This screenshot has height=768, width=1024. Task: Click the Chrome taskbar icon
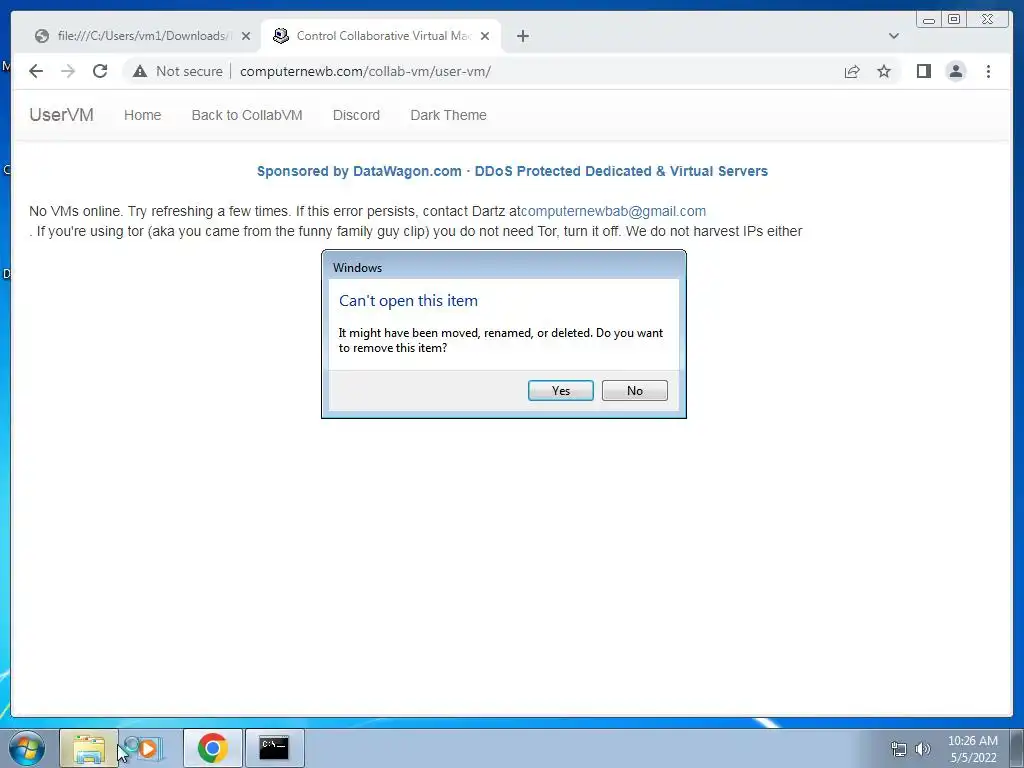(212, 748)
